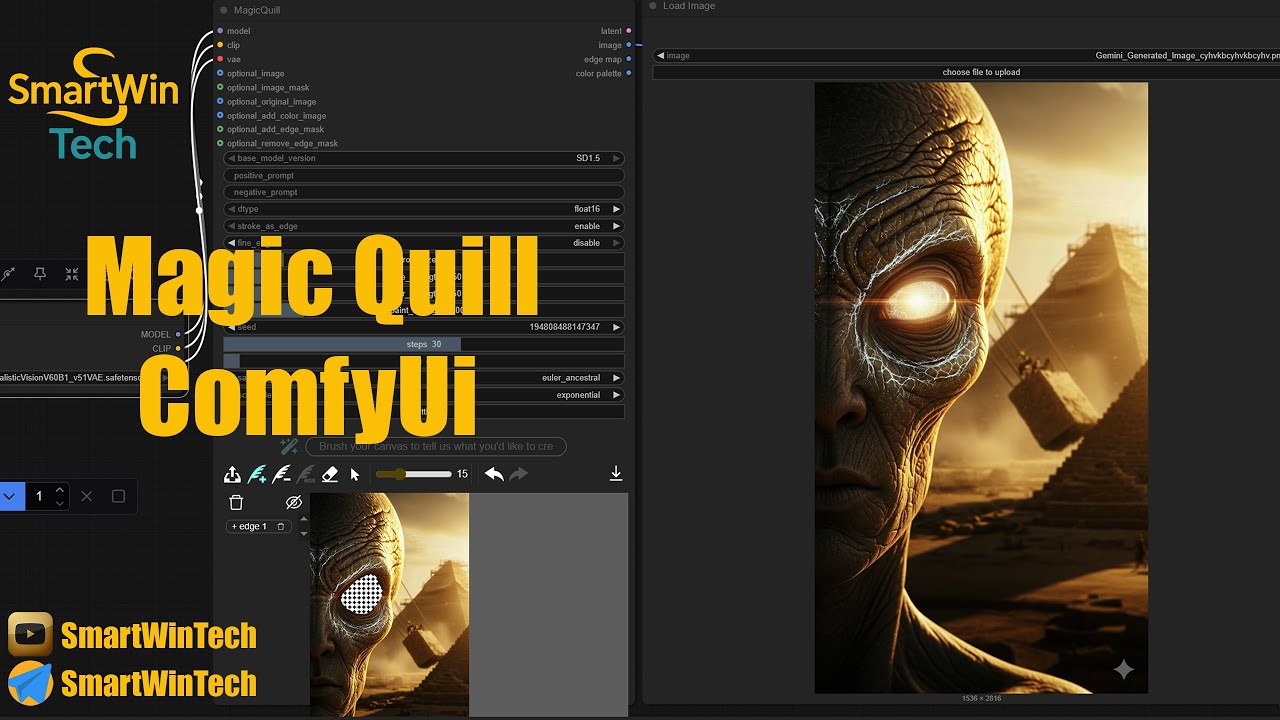
Task: Undo the last stroke
Action: [494, 474]
